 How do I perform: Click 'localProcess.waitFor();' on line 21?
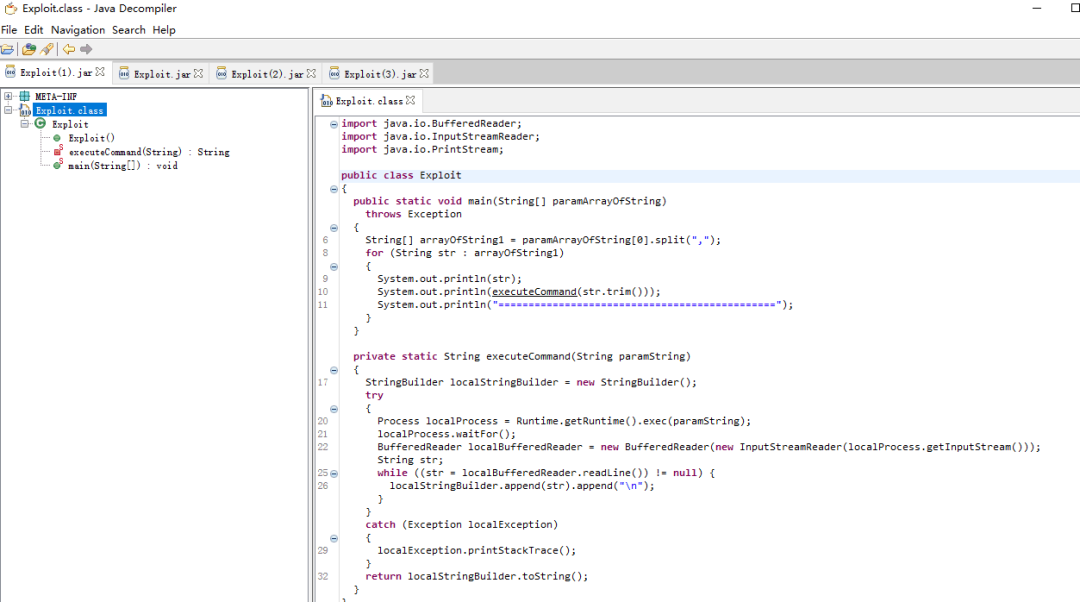(446, 434)
